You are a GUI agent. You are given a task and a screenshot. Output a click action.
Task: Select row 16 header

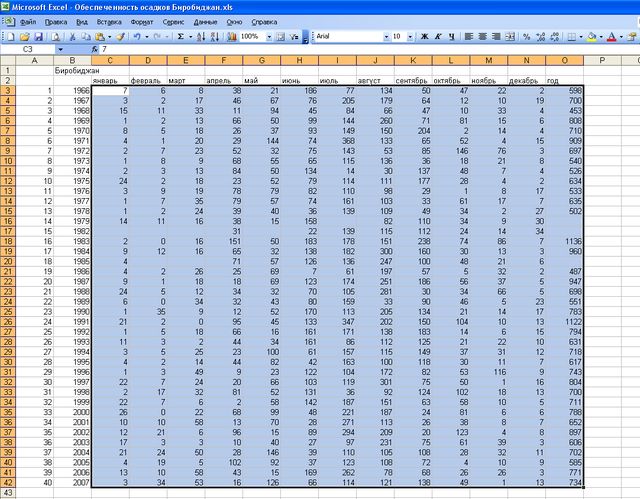[8, 221]
